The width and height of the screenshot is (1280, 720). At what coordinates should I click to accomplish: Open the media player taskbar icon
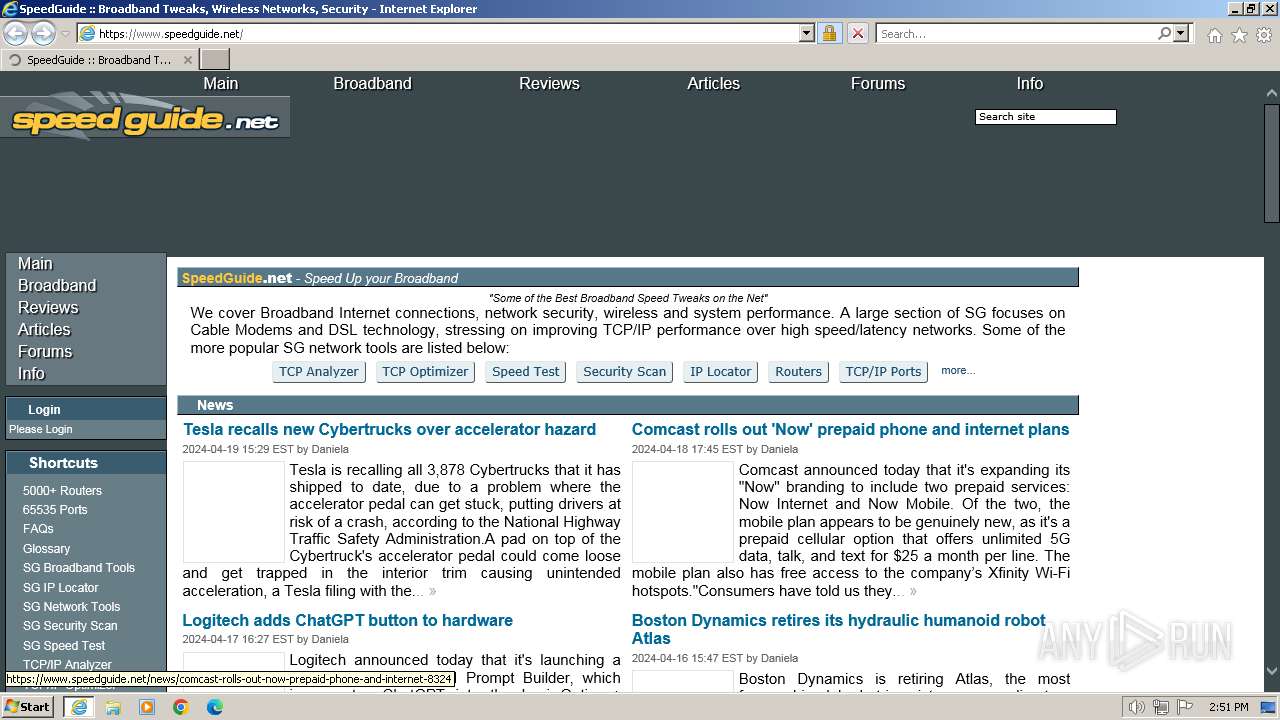point(147,707)
